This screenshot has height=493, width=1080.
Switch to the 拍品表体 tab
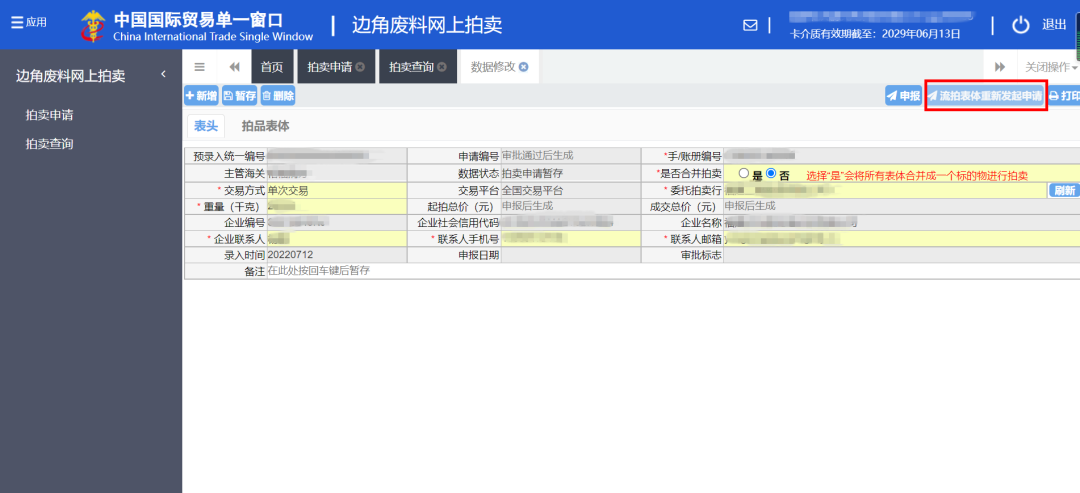pos(265,126)
